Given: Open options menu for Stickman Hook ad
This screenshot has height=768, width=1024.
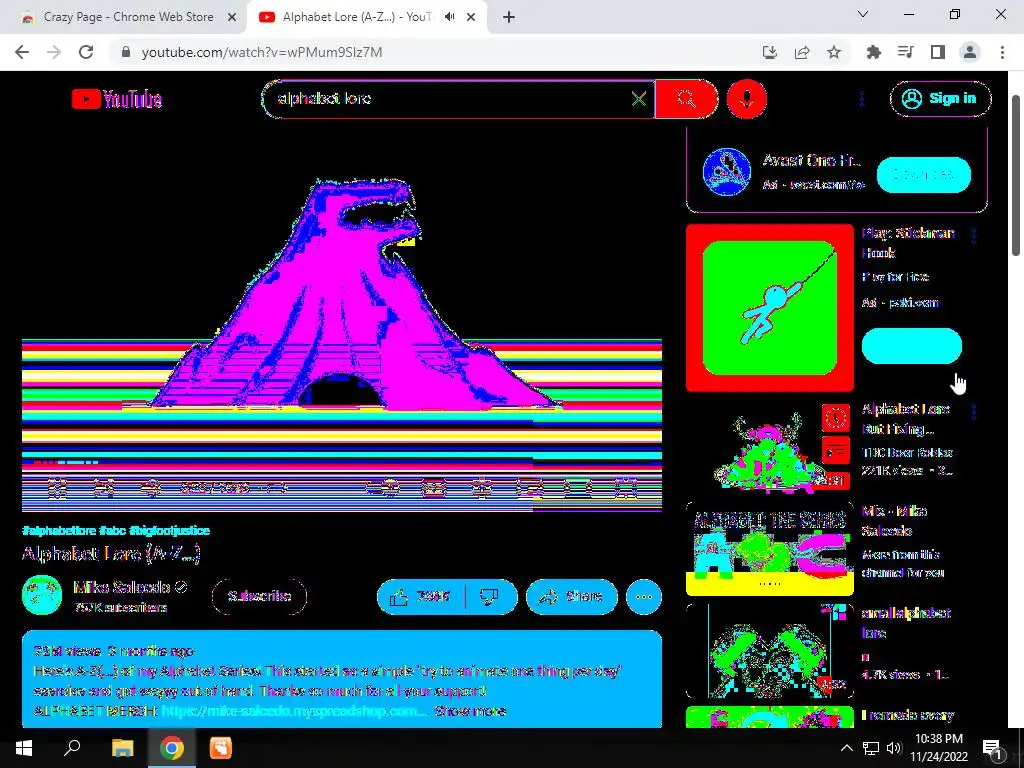Looking at the screenshot, I should (x=974, y=235).
